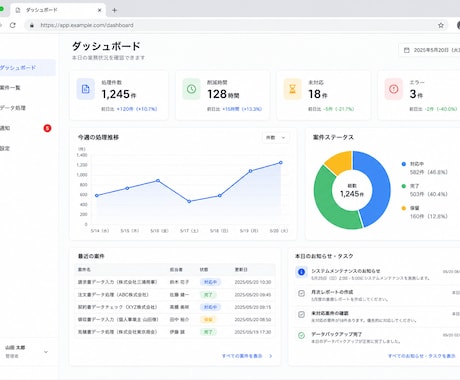Open 通知 in the sidebar
The image size is (460, 380).
(x=27, y=128)
